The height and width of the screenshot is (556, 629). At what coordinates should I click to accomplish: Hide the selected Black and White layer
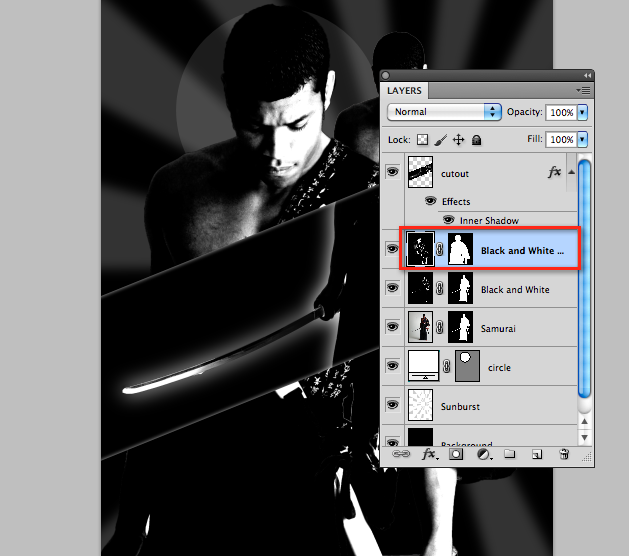pos(392,248)
